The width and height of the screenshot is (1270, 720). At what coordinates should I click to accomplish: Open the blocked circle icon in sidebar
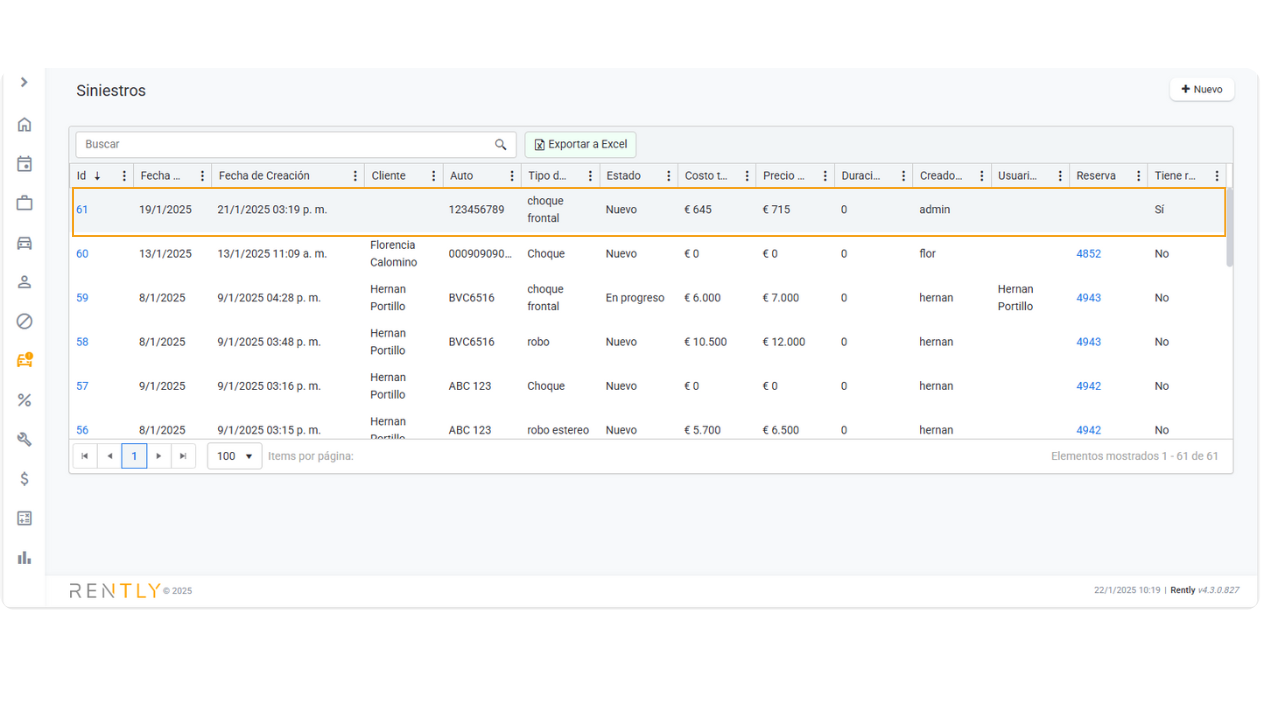25,321
